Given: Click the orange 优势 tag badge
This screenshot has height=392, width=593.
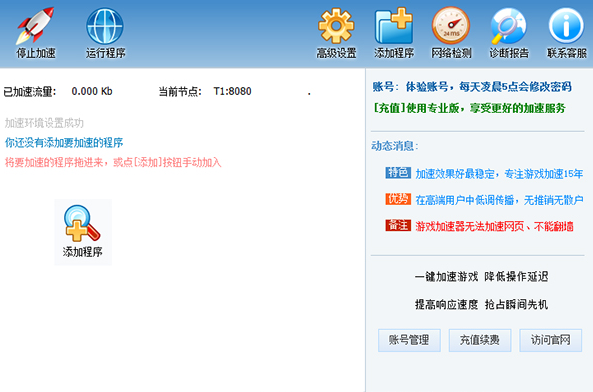Looking at the screenshot, I should click(398, 199).
